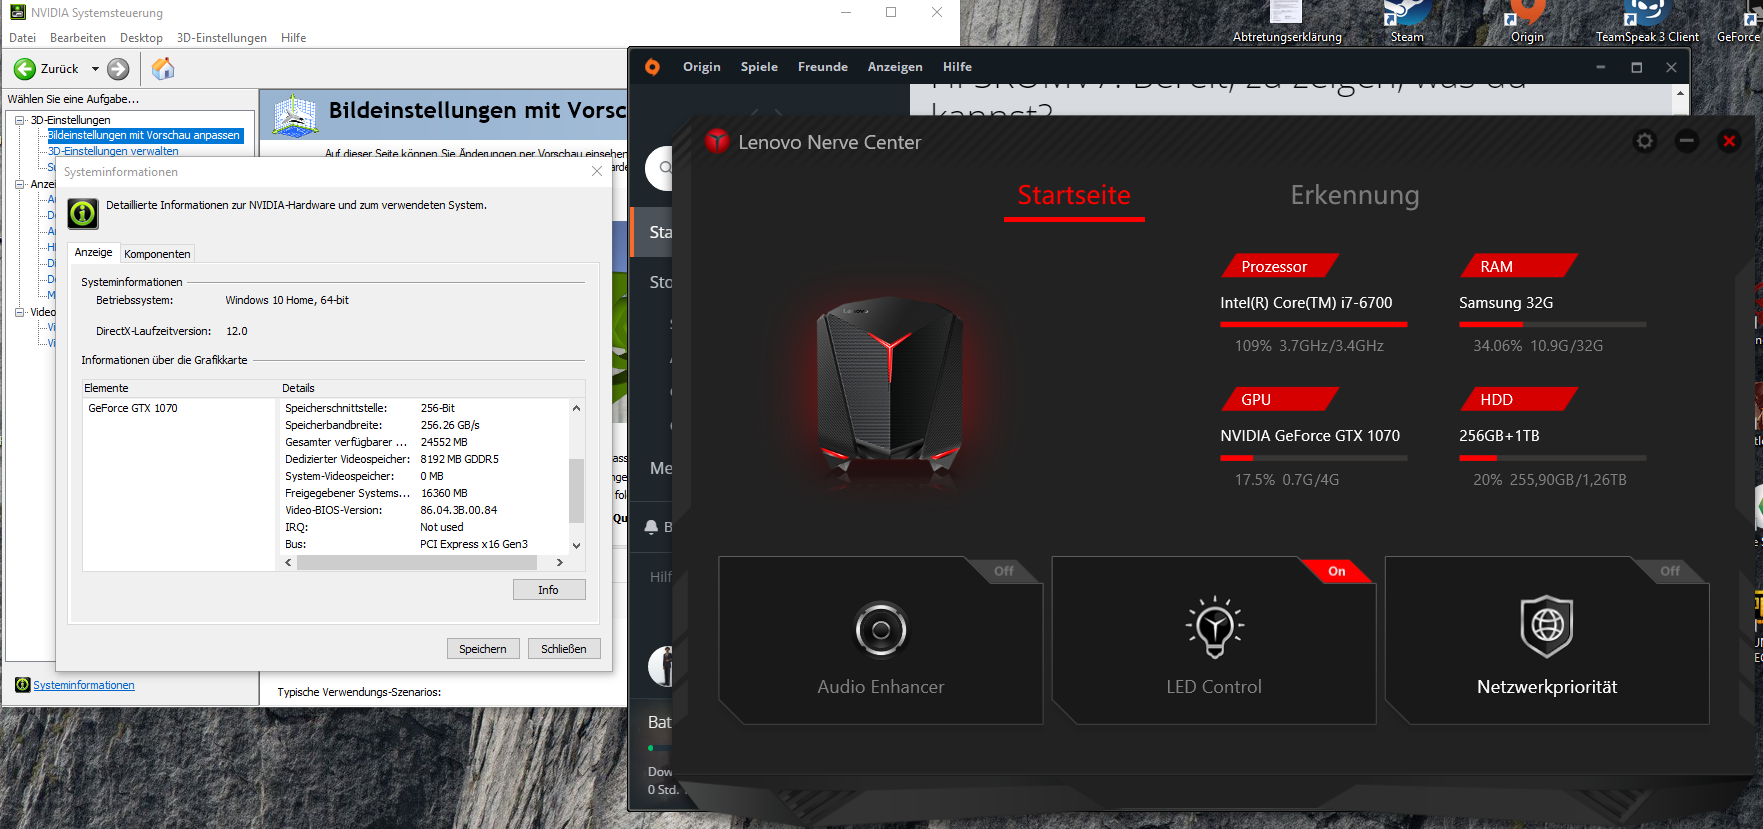Viewport: 1763px width, 829px height.
Task: Click the Lenovo tower PC image
Action: tap(889, 387)
